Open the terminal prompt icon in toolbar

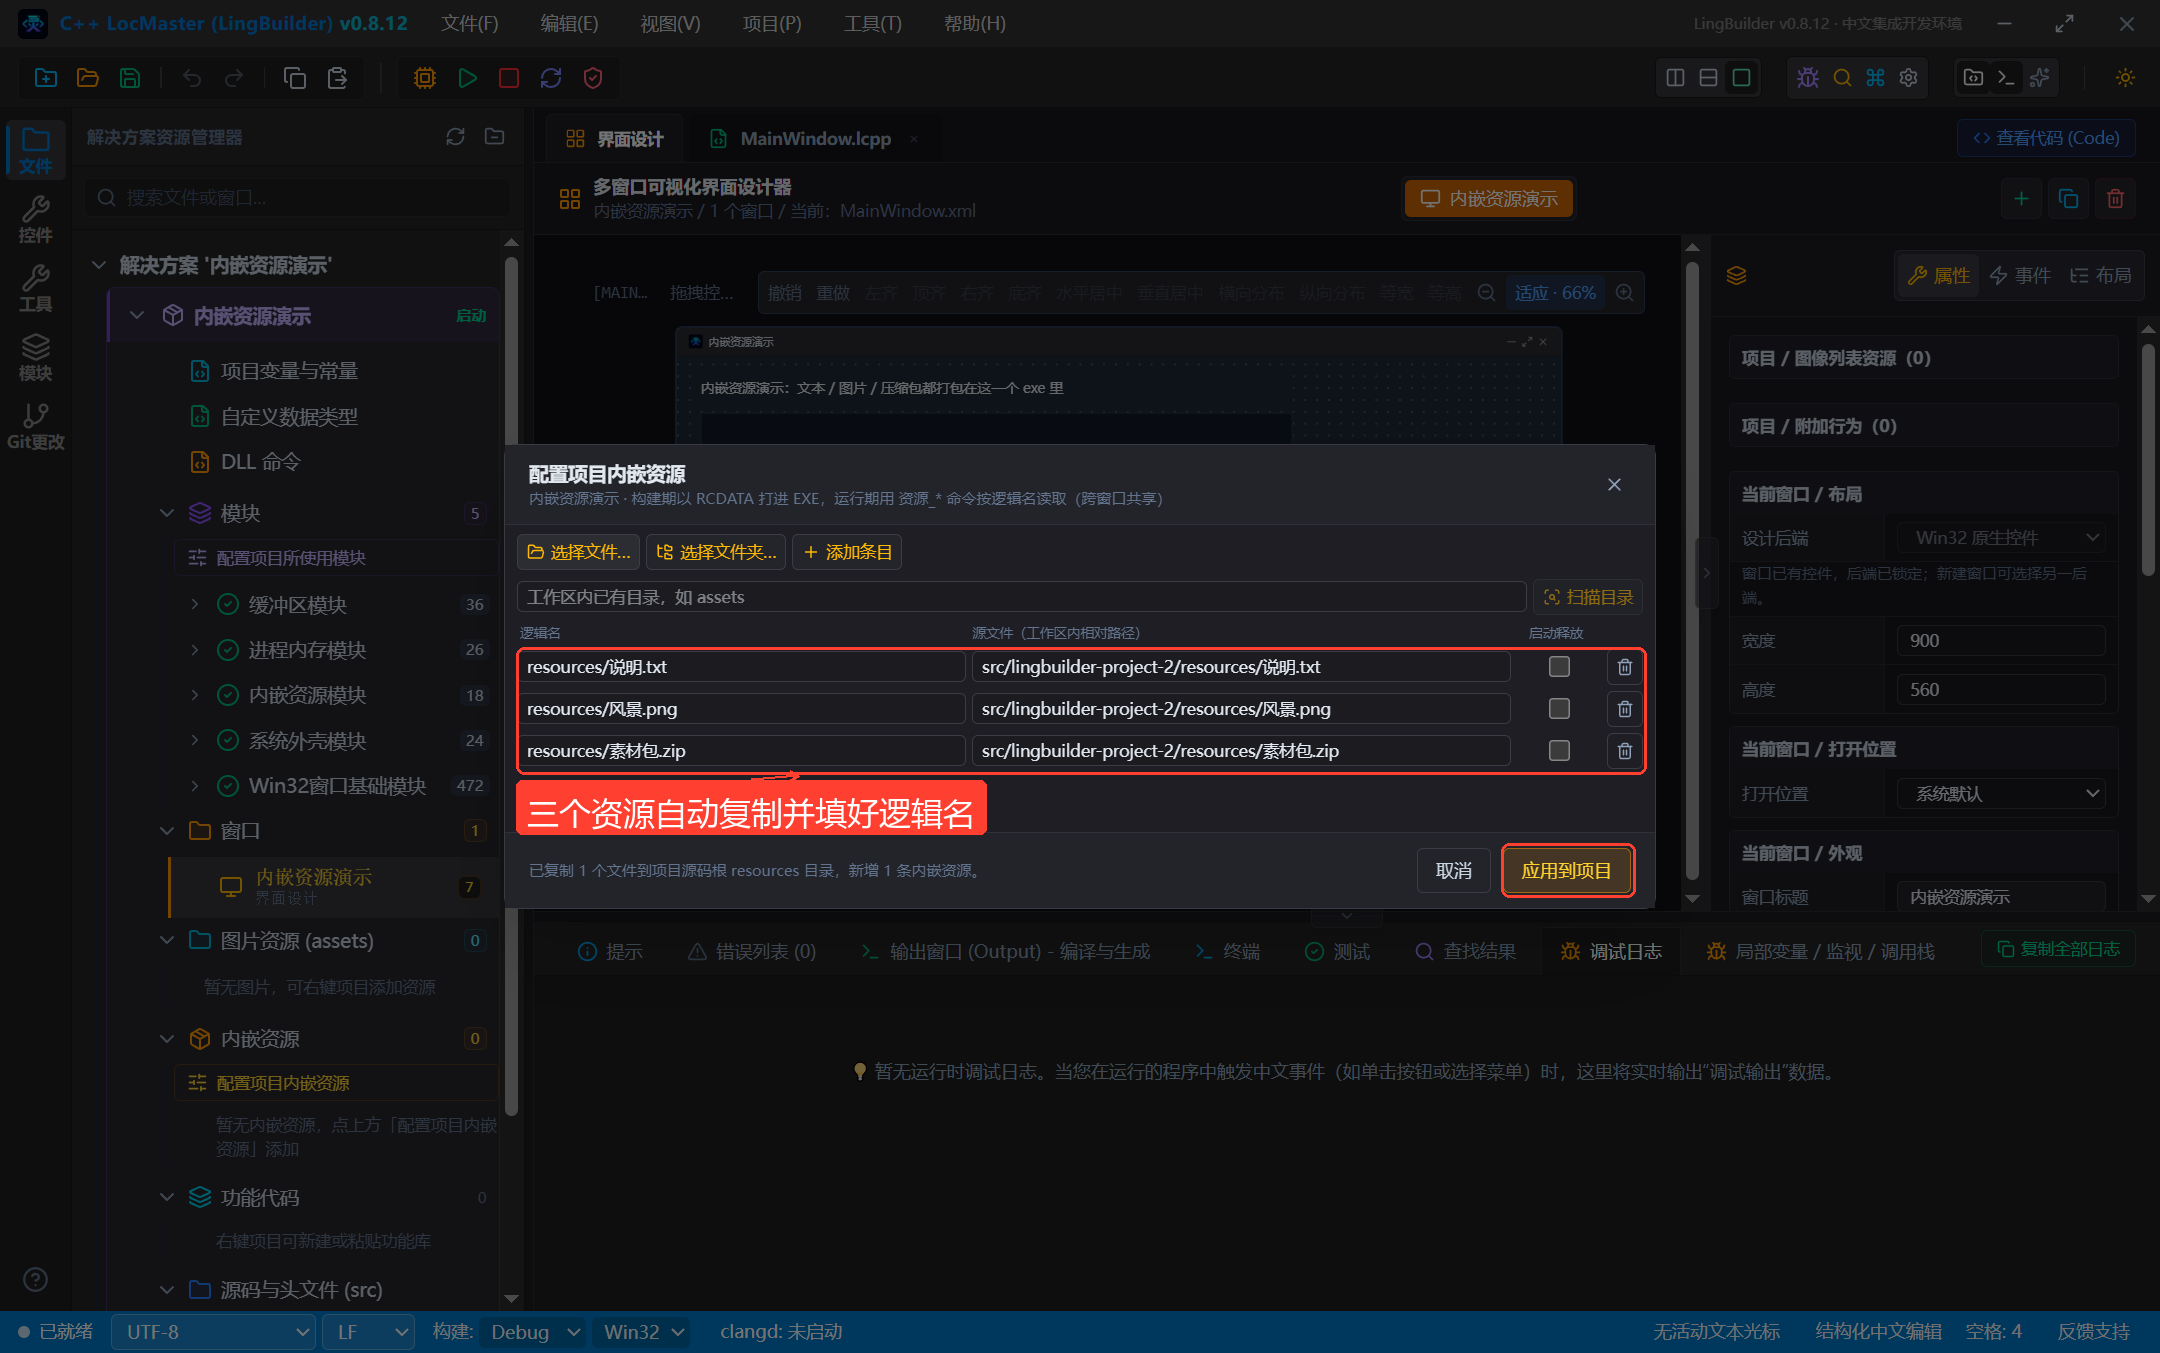tap(2006, 78)
